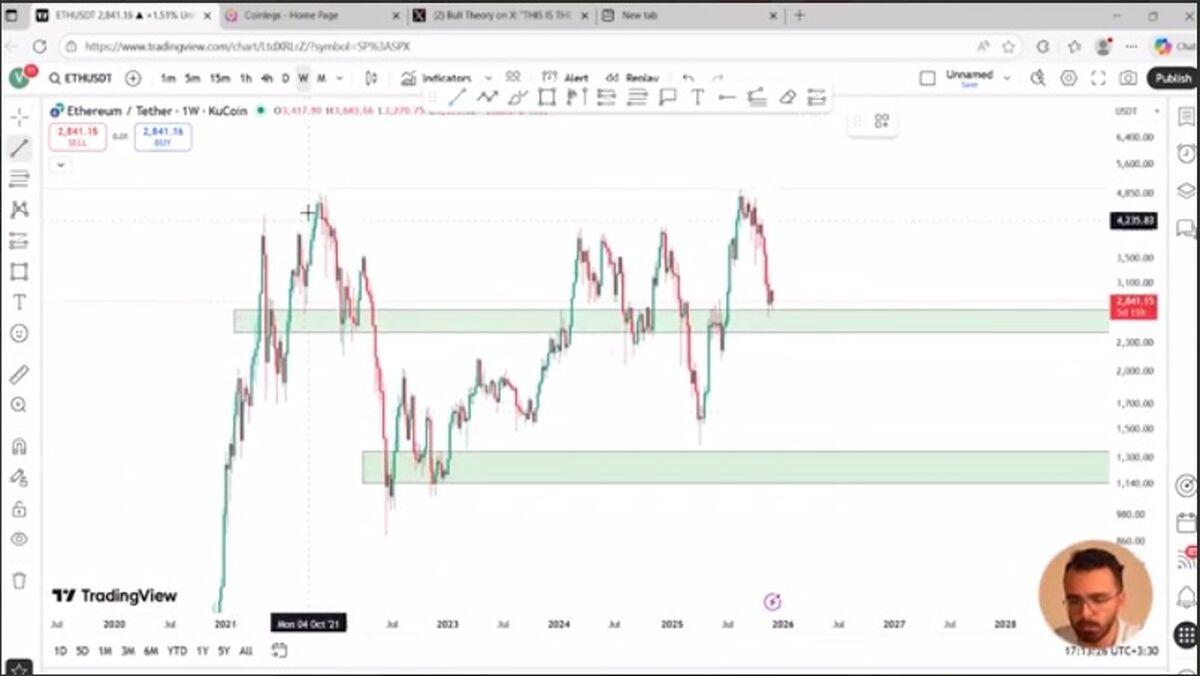Set date range to 1D

(60, 651)
